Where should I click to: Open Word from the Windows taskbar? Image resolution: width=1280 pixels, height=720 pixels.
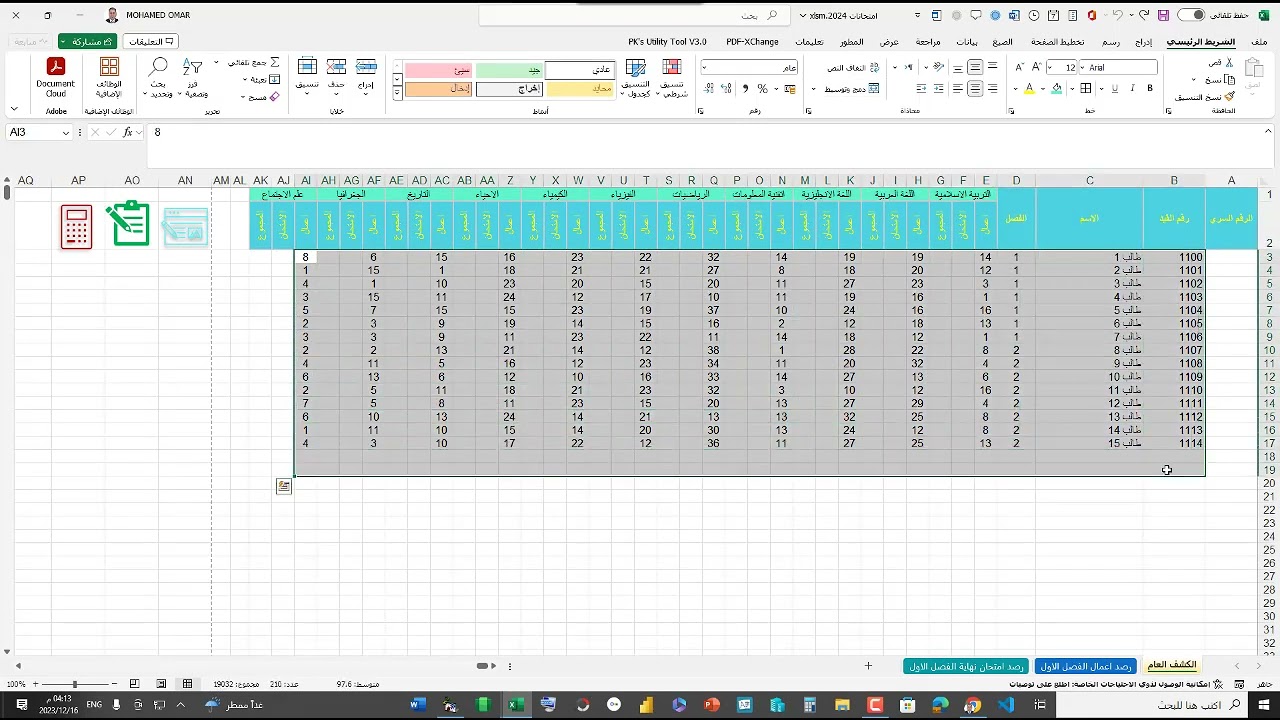(x=417, y=705)
